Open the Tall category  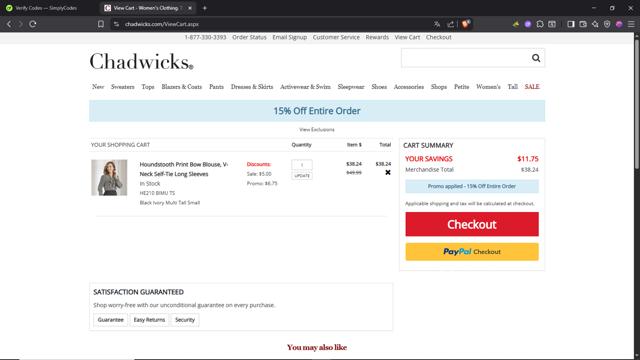pyautogui.click(x=513, y=87)
